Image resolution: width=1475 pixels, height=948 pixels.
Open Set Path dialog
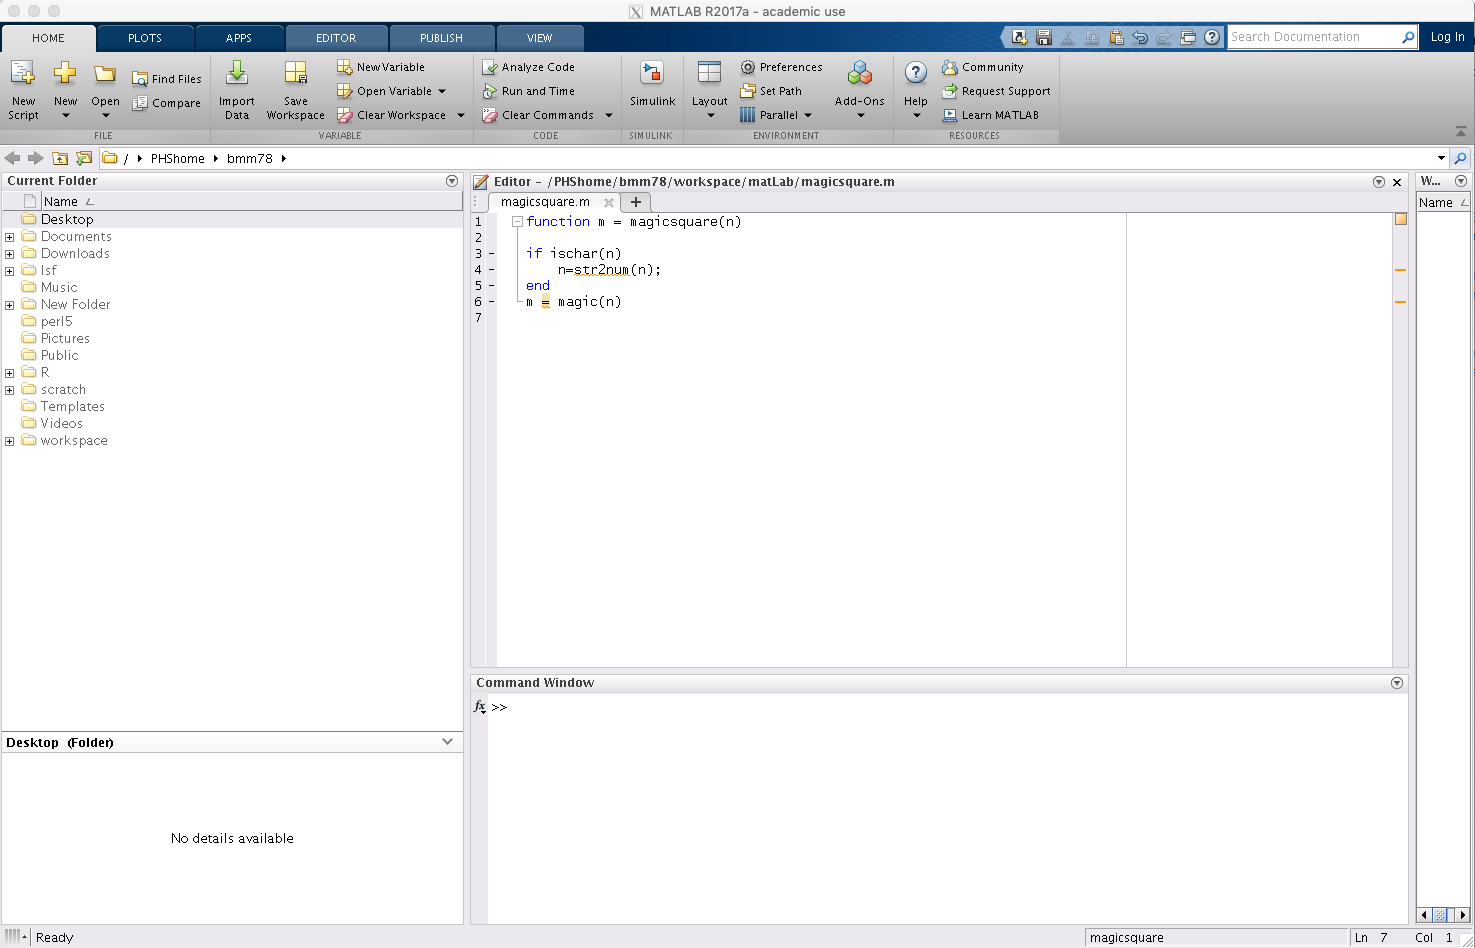point(771,91)
